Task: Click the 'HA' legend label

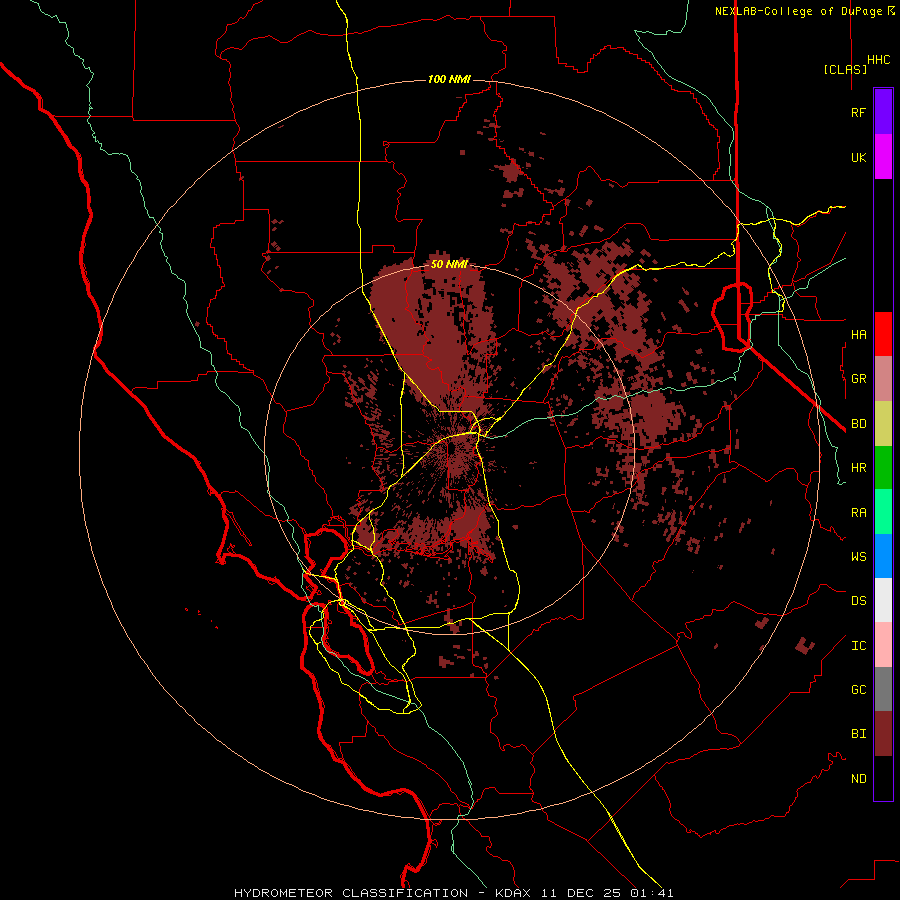Action: 858,335
